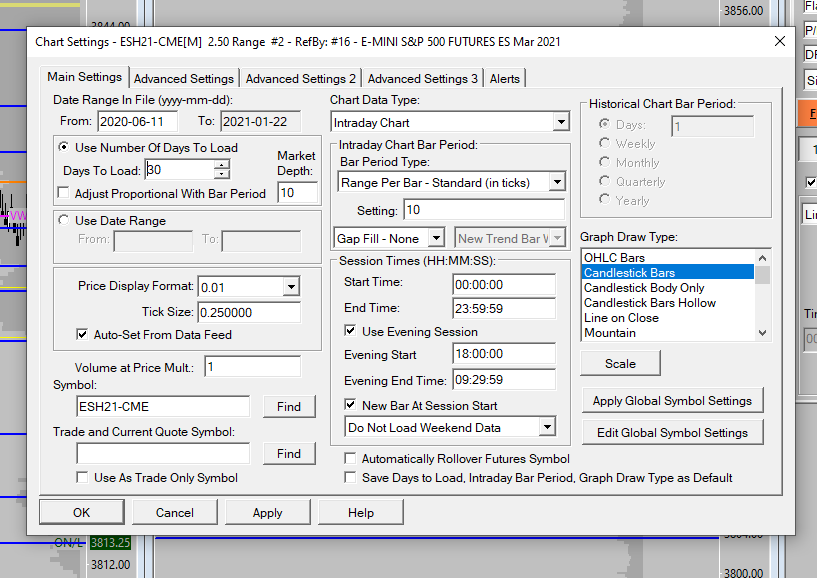This screenshot has height=578, width=817.
Task: Enable Automatically Rollover Futures Symbol
Action: [350, 459]
